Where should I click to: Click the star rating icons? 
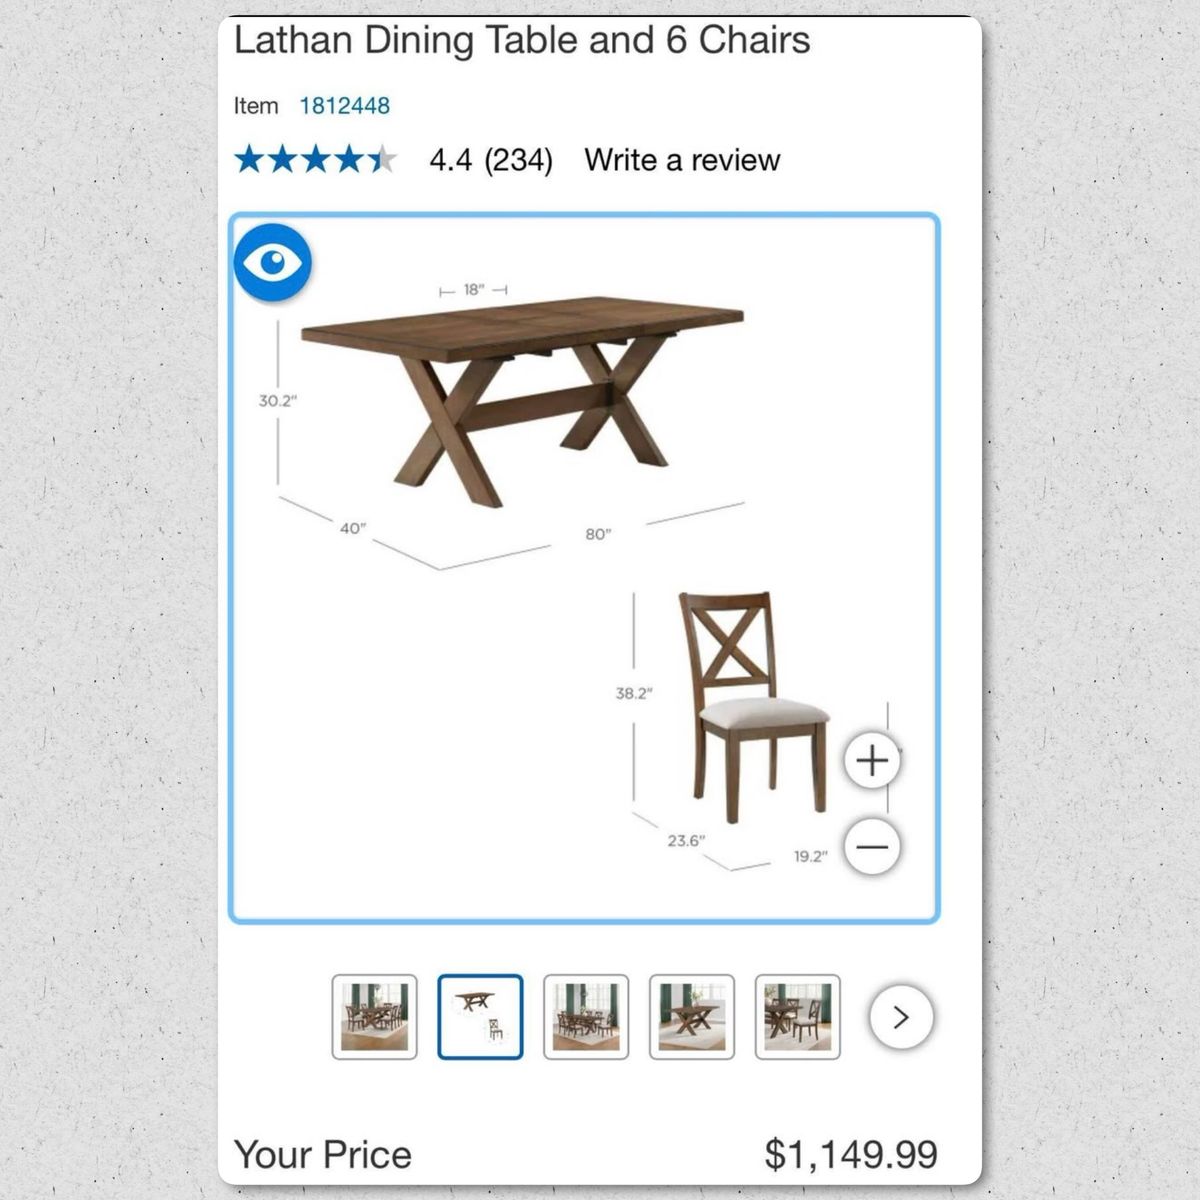315,159
